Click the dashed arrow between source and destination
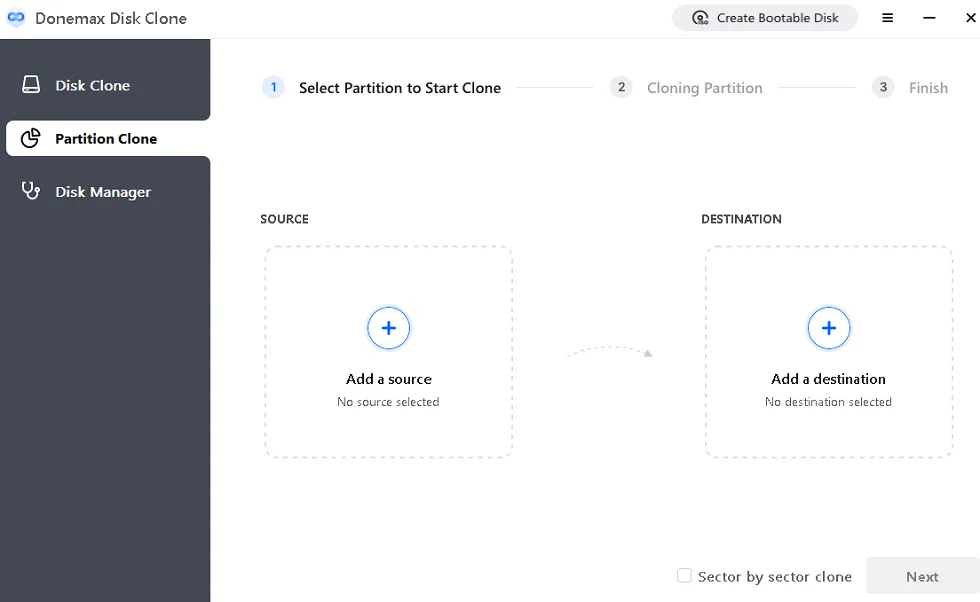Viewport: 980px width, 602px height. (609, 351)
